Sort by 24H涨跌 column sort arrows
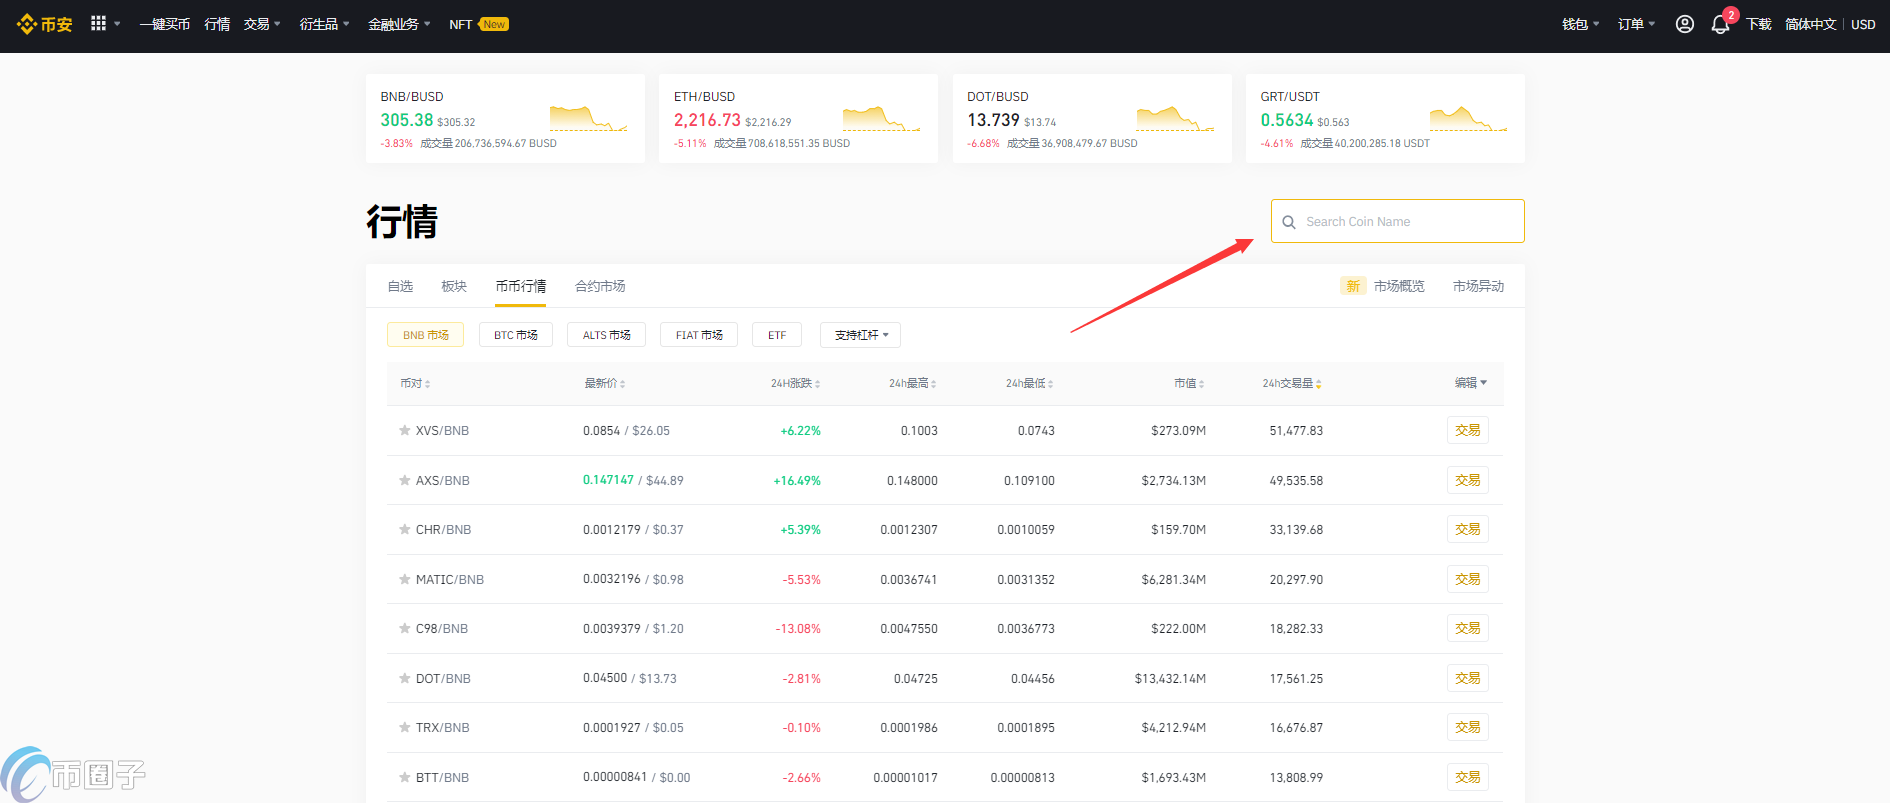The image size is (1890, 803). tap(817, 384)
